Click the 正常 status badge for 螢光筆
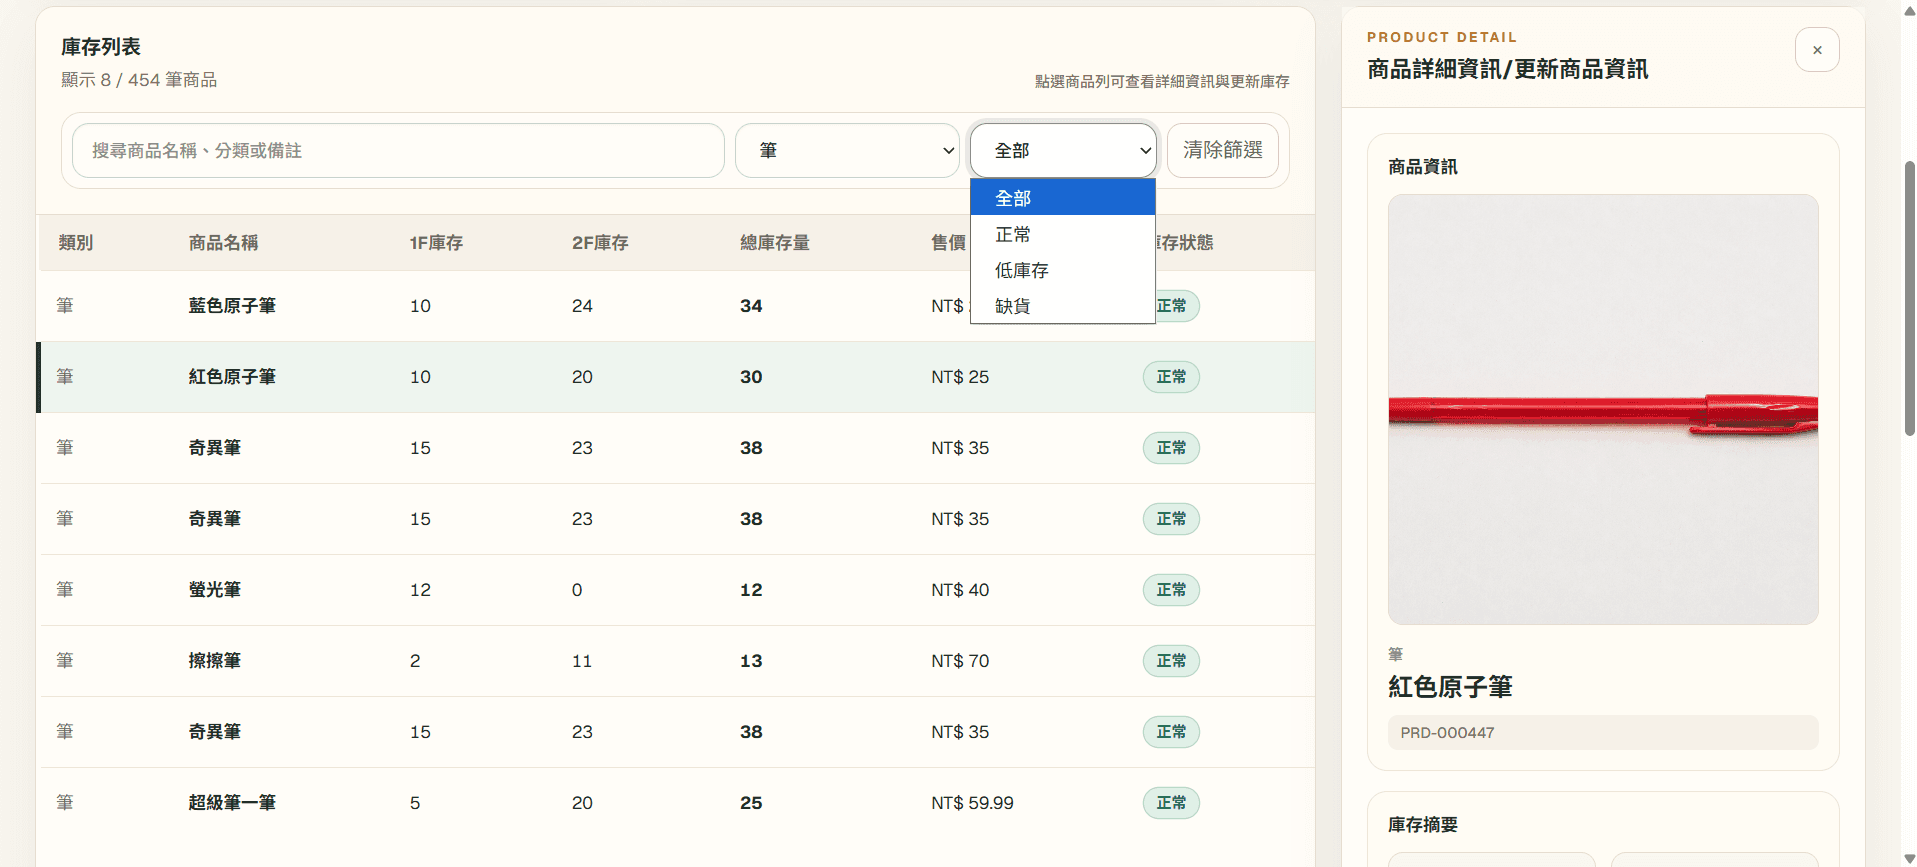Image resolution: width=1917 pixels, height=867 pixels. (1171, 590)
